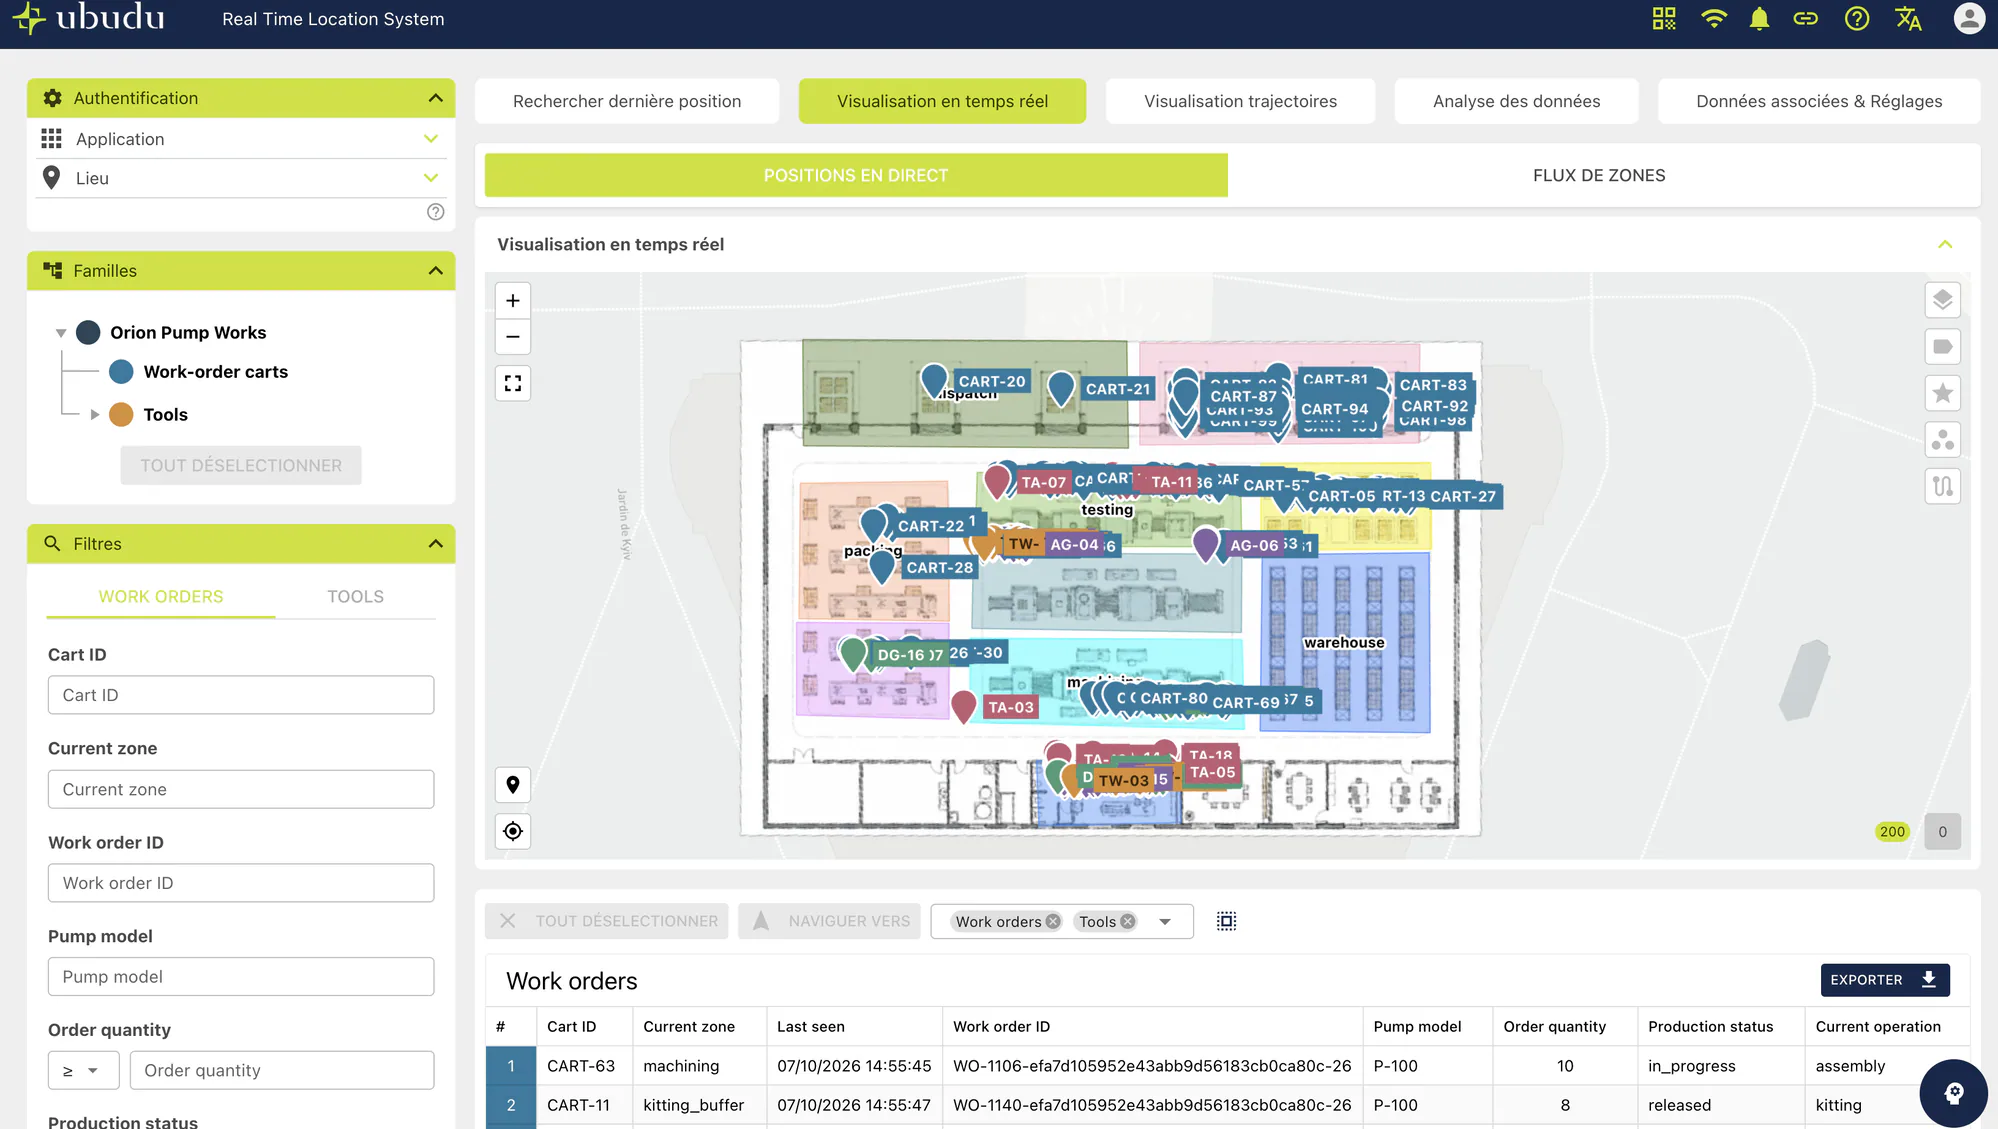
Task: Change language with the translate icon
Action: (1908, 19)
